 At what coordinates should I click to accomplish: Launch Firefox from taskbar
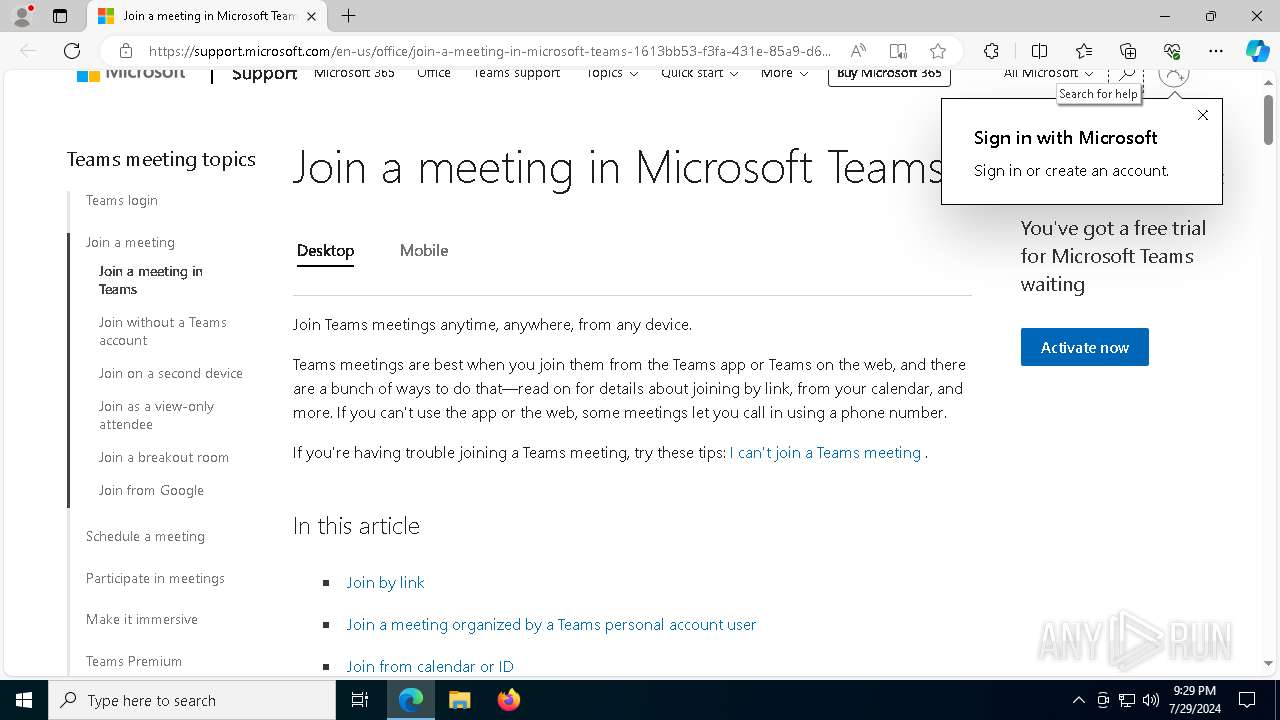508,700
